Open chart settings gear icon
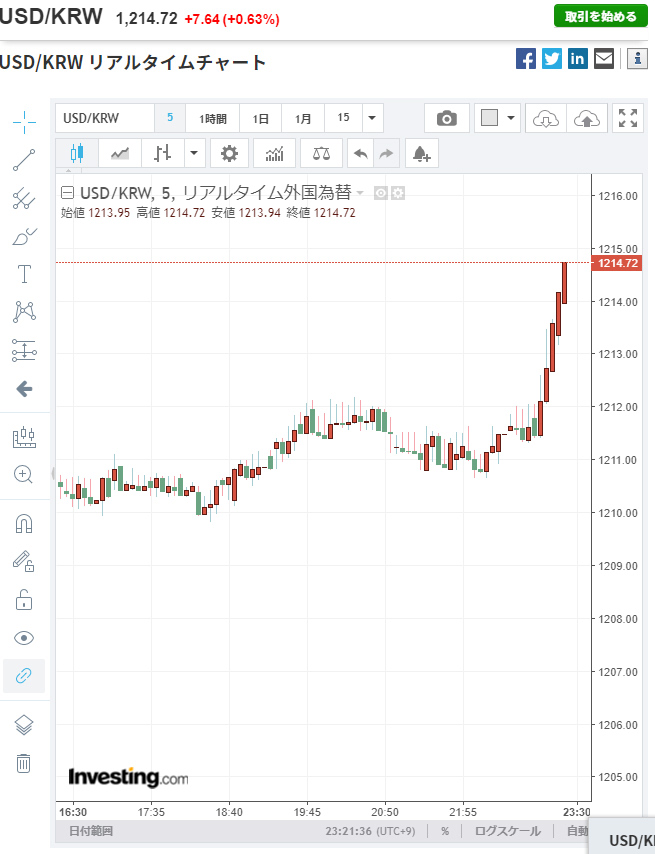The image size is (655, 854). (x=229, y=153)
